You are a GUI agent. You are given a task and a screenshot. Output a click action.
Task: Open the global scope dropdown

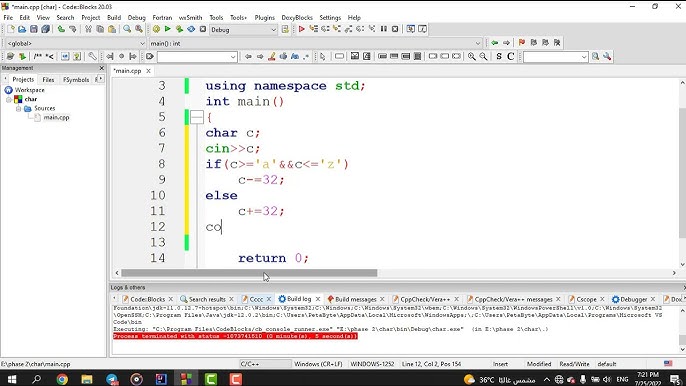pyautogui.click(x=75, y=43)
